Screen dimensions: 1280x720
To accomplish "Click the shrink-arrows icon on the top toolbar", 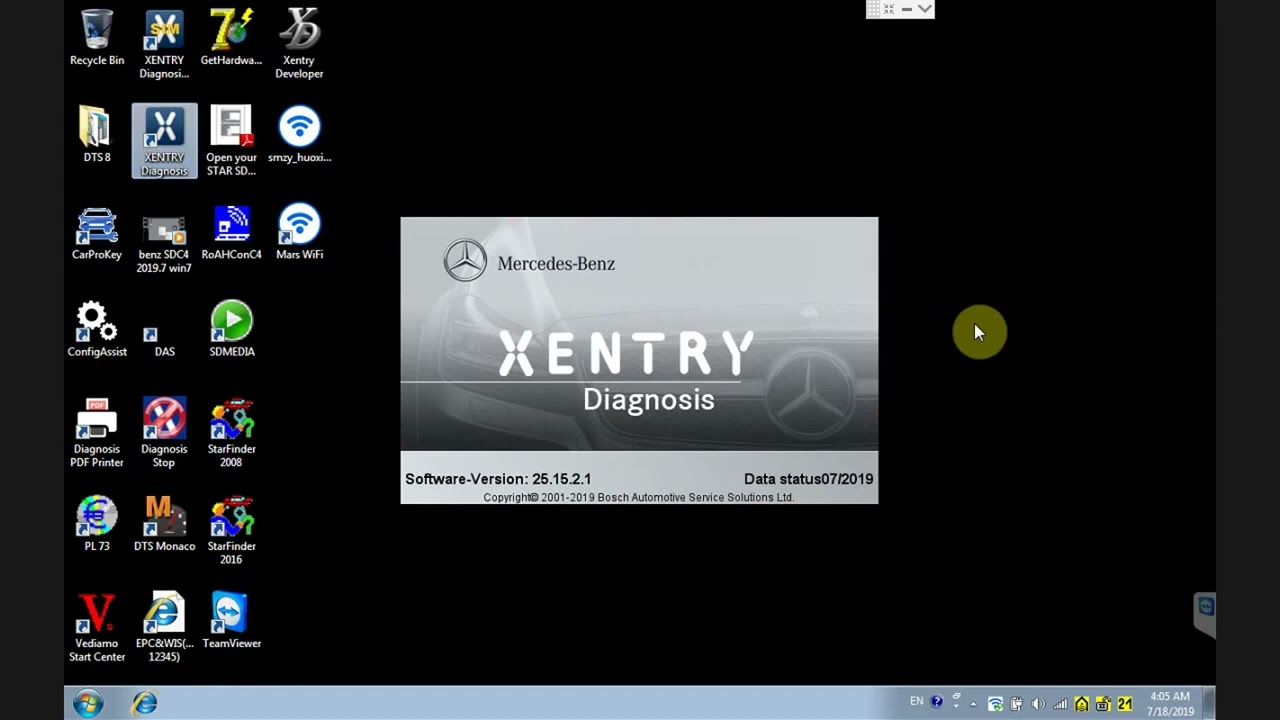I will point(888,9).
